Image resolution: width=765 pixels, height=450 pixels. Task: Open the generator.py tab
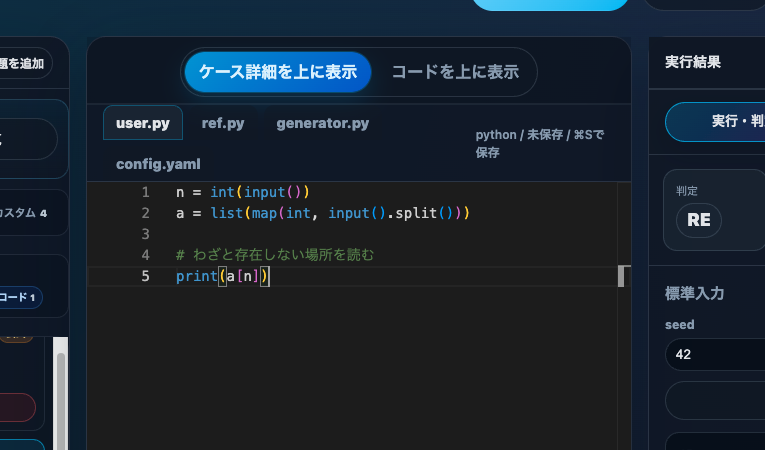coord(322,123)
